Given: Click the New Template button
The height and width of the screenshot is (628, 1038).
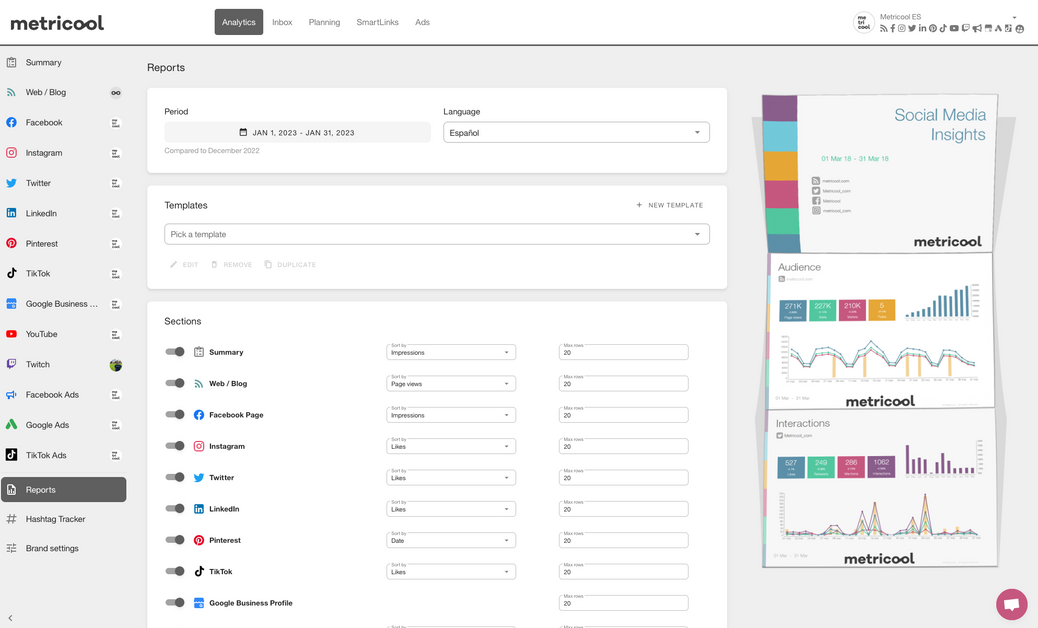Looking at the screenshot, I should 669,205.
